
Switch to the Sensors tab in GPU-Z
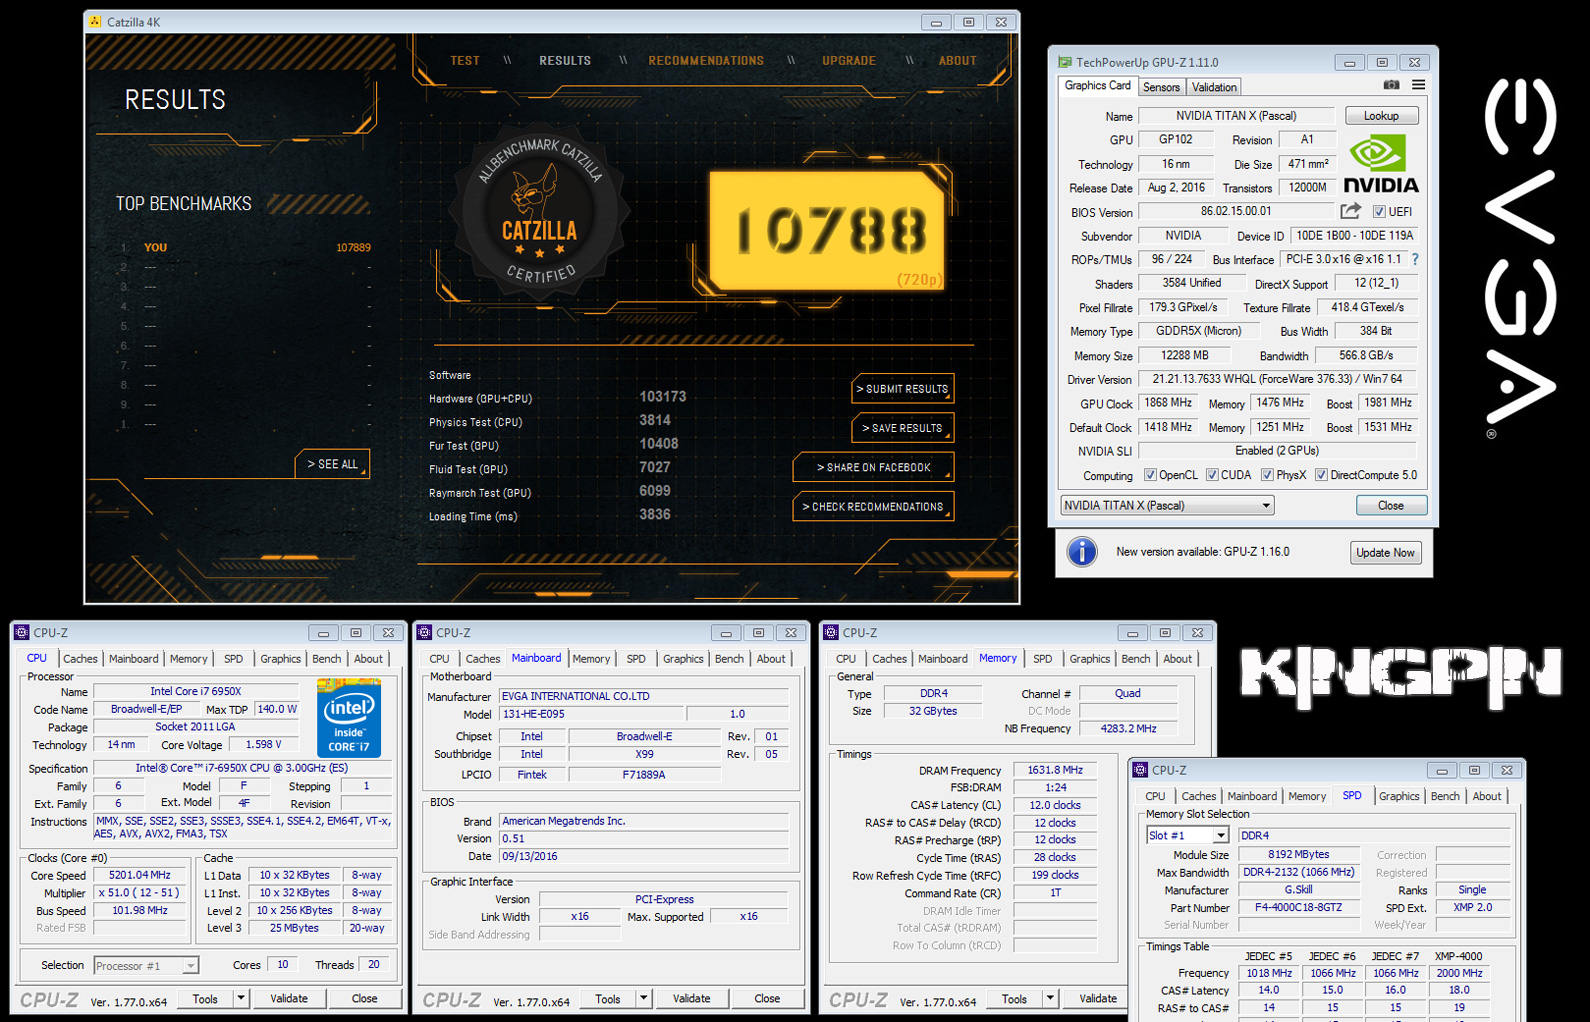tap(1161, 87)
